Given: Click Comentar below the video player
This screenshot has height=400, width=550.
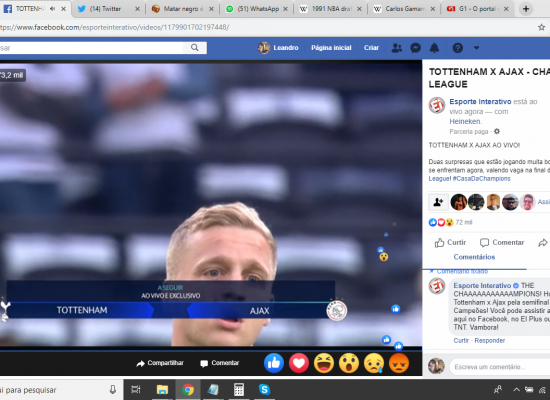Looking at the screenshot, I should (220, 363).
